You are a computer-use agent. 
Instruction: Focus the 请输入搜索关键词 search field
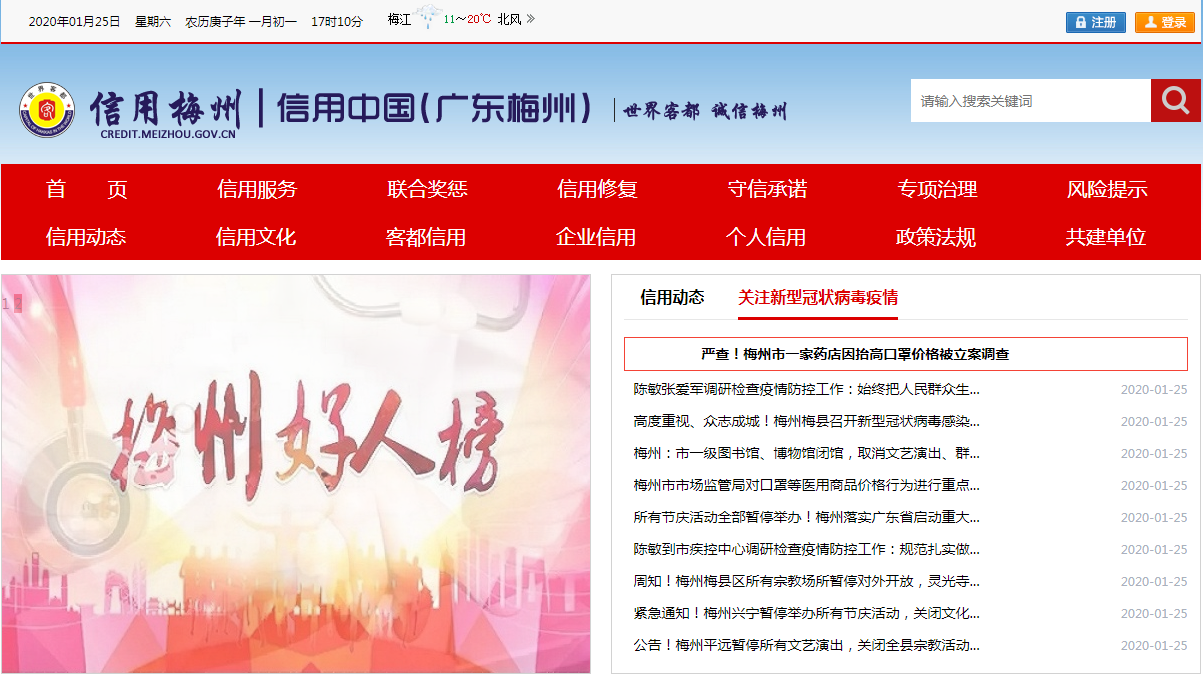[x=1030, y=101]
